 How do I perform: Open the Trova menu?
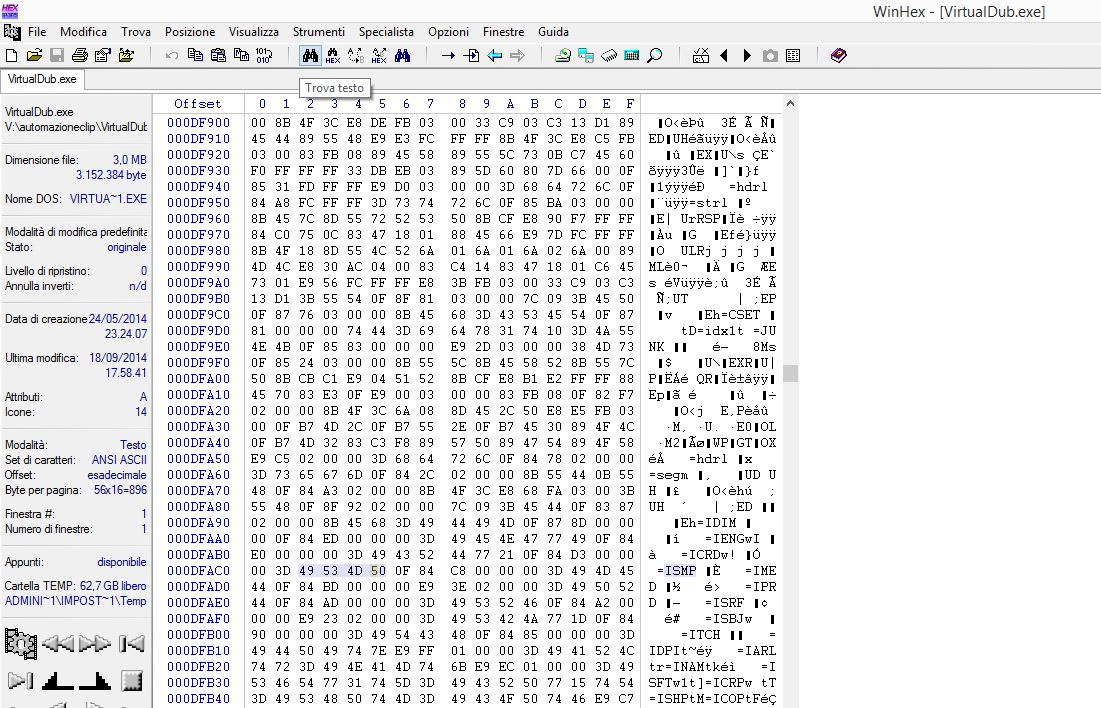pyautogui.click(x=136, y=32)
